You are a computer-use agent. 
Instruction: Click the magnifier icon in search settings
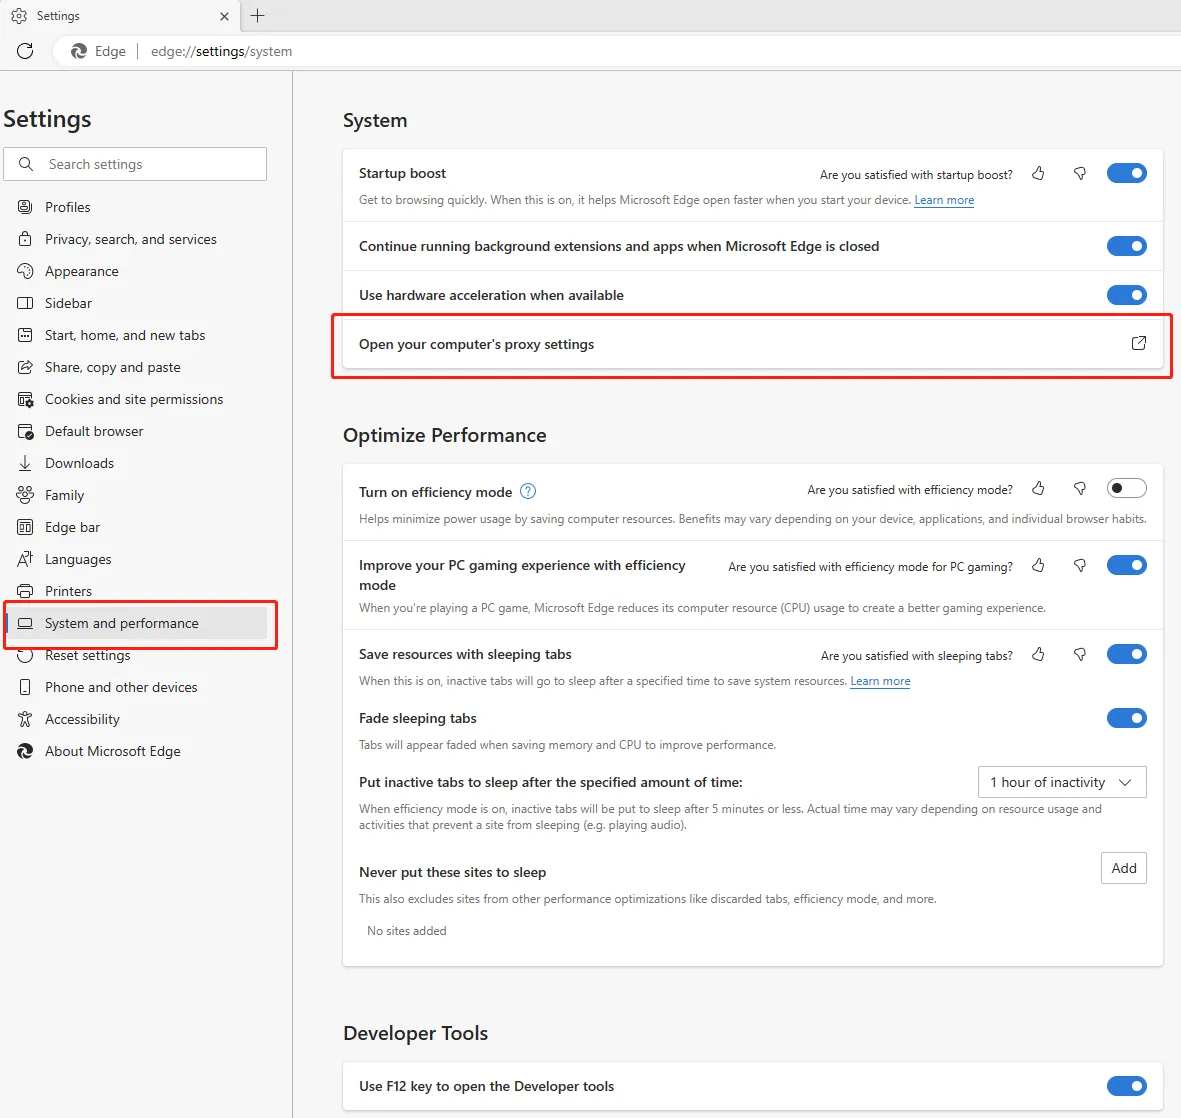coord(26,163)
